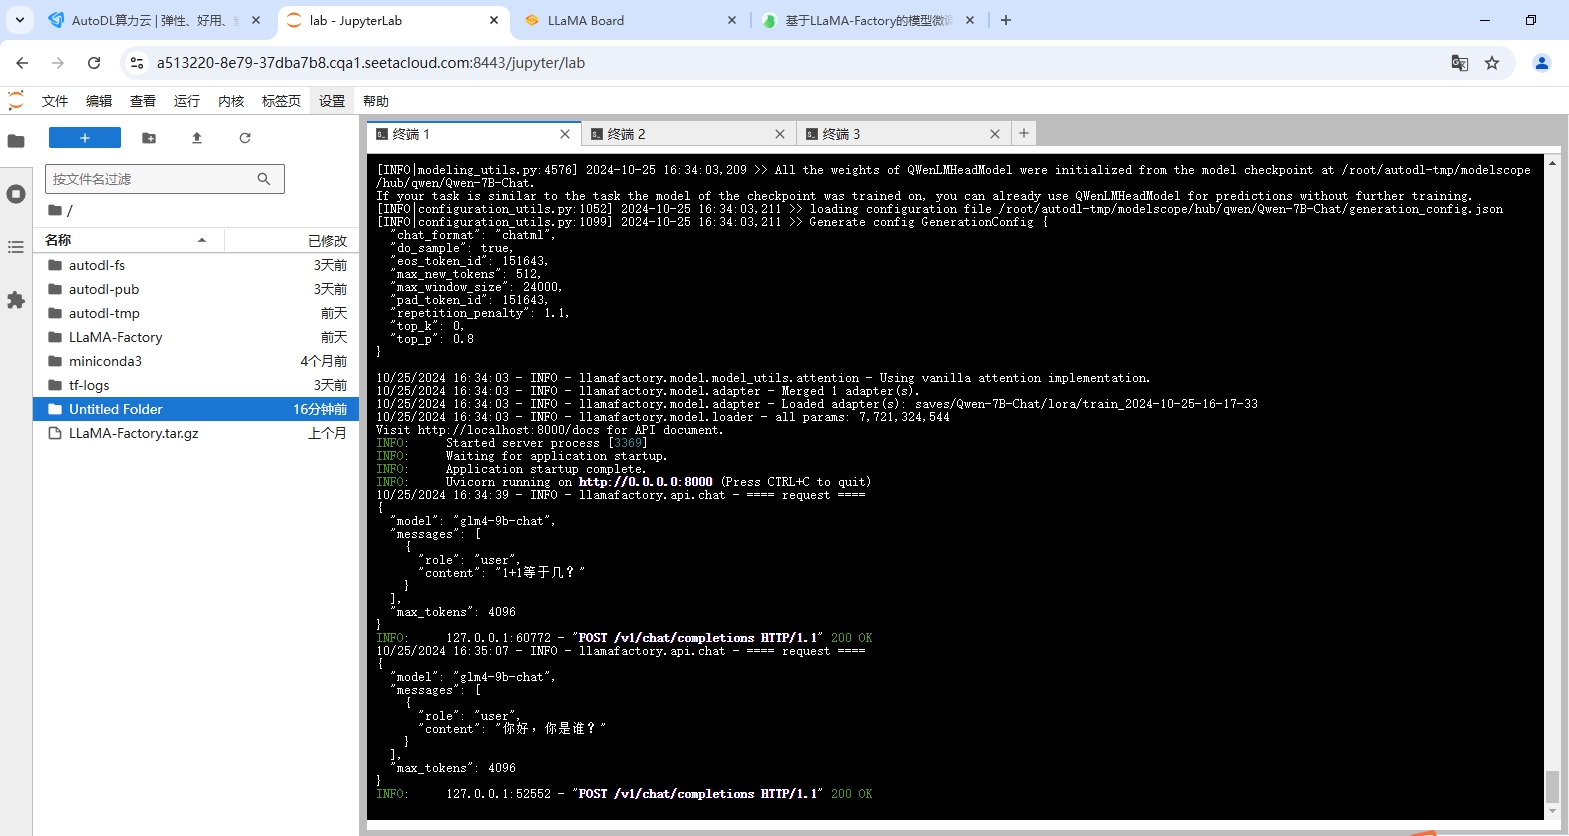
Task: Open the 设置 menu
Action: tap(332, 101)
